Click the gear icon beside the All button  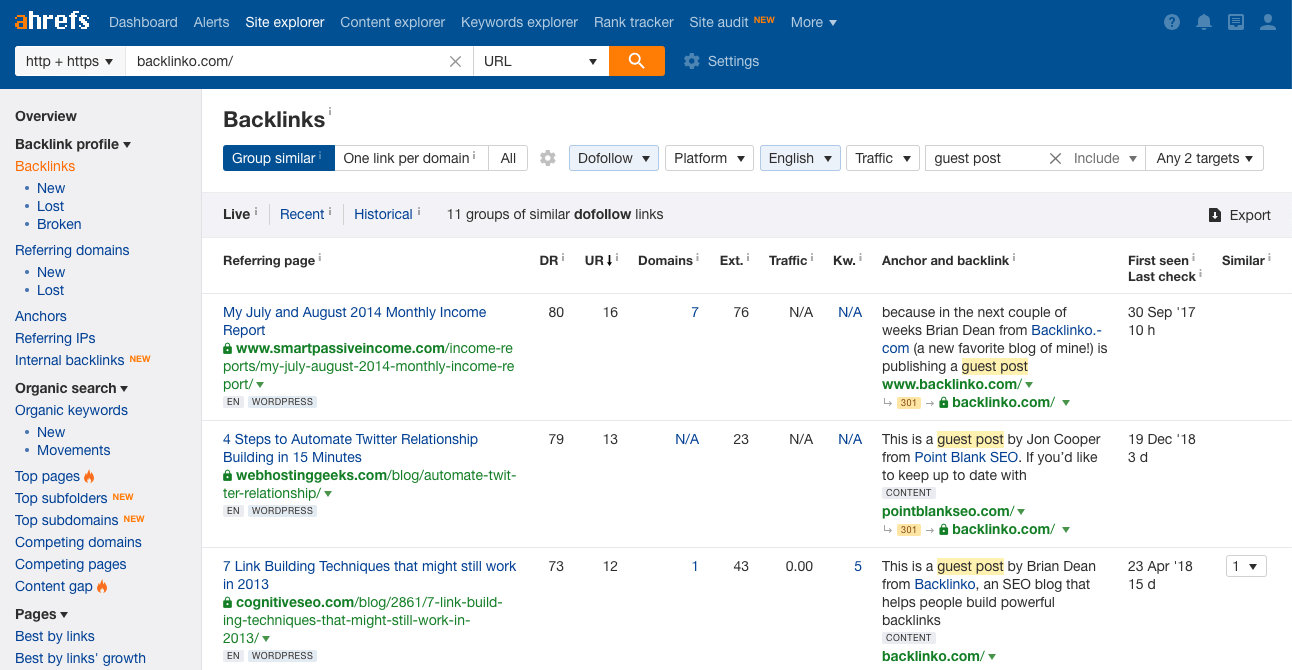tap(547, 158)
